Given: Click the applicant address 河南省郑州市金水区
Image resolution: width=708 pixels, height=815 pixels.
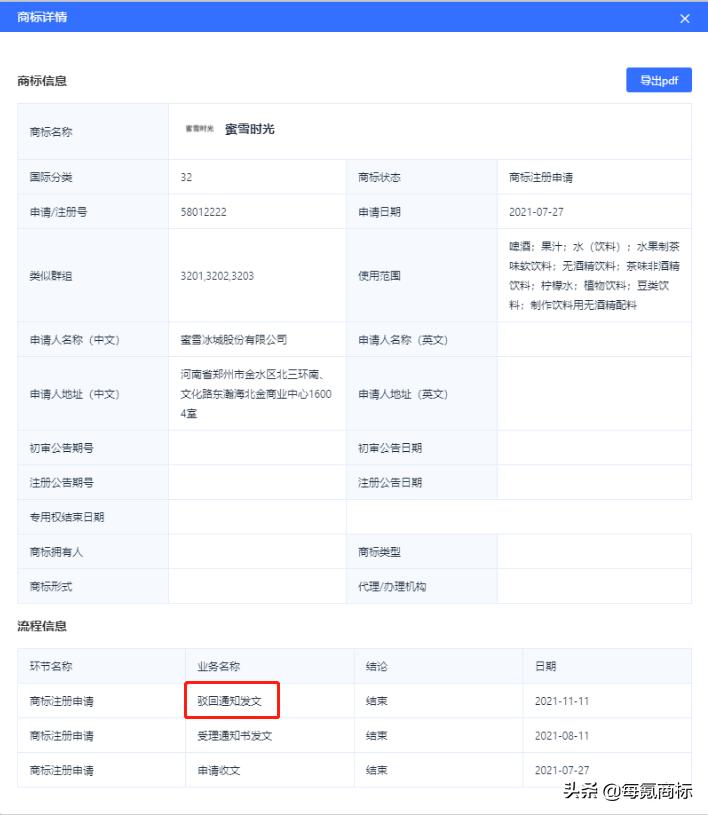Looking at the screenshot, I should click(x=256, y=393).
